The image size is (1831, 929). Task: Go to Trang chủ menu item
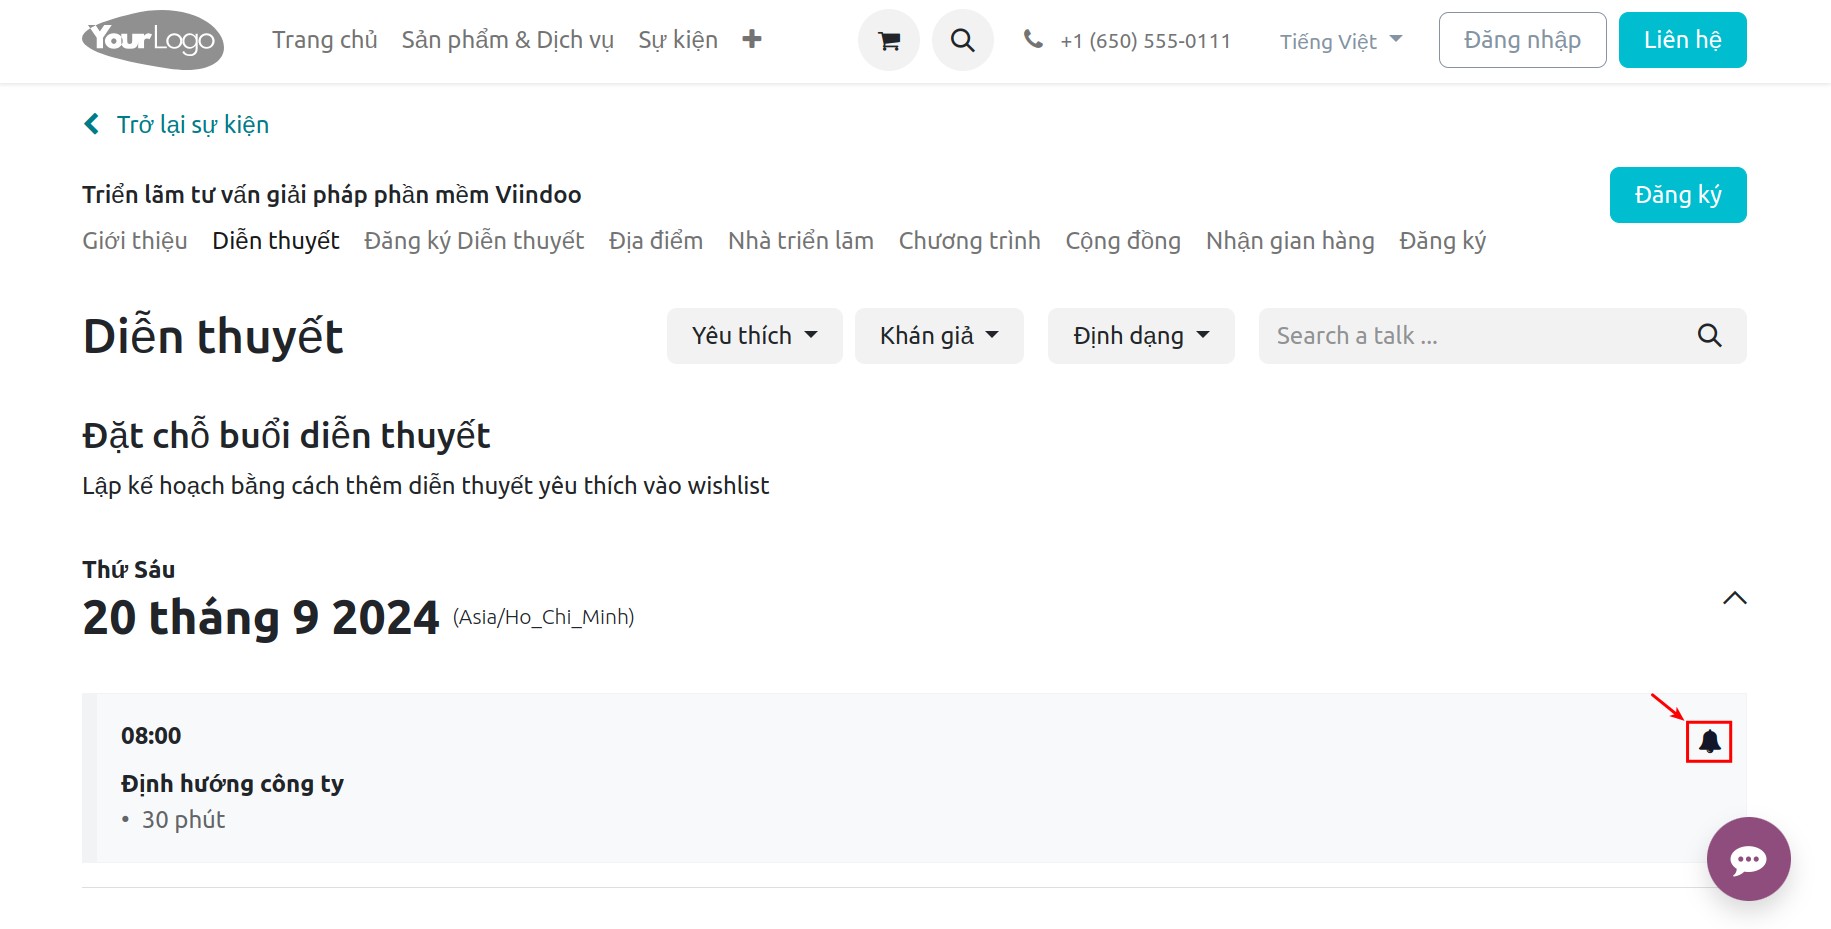tap(325, 40)
